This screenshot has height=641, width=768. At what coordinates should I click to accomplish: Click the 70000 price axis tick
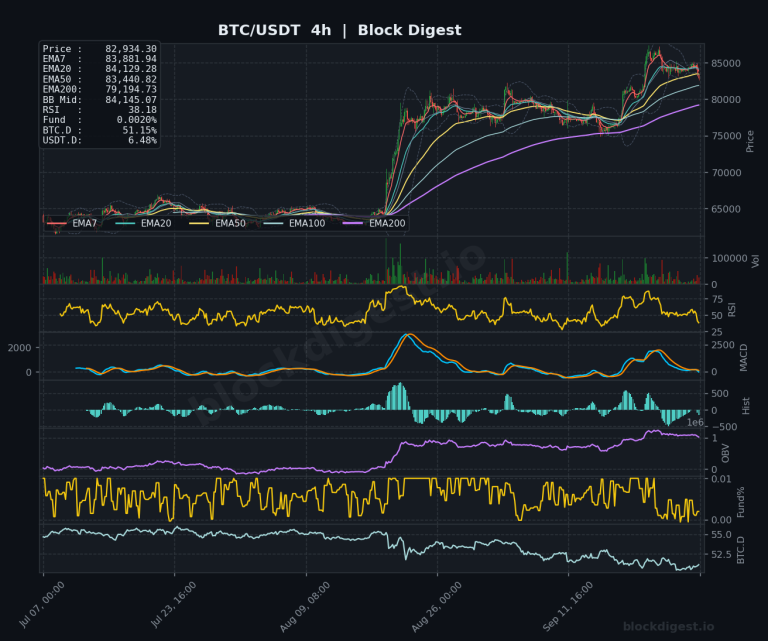click(726, 173)
